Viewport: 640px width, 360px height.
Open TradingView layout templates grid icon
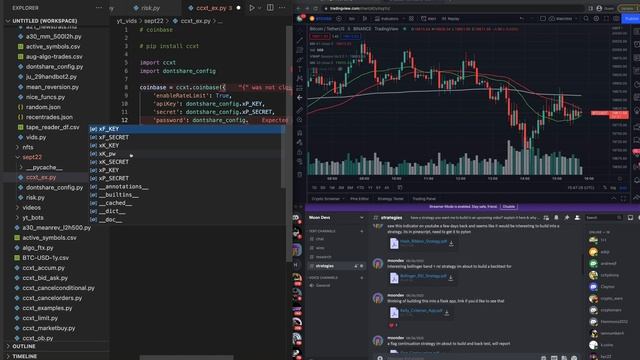click(411, 19)
